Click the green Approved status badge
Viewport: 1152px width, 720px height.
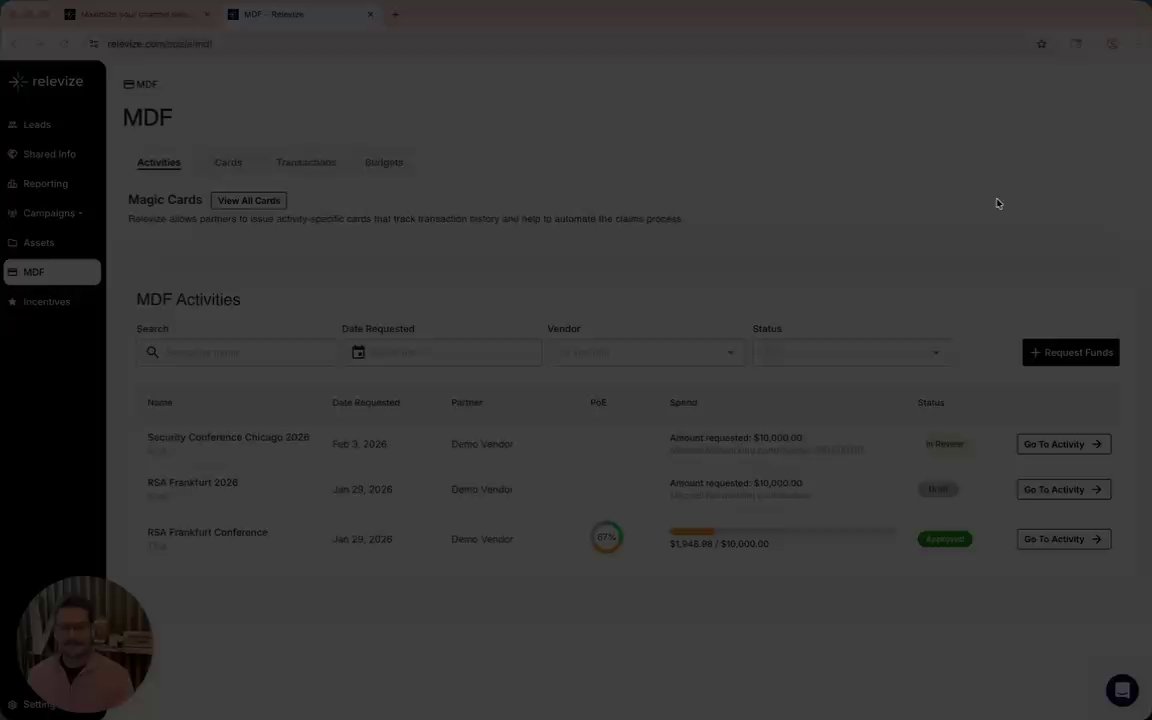coord(945,539)
